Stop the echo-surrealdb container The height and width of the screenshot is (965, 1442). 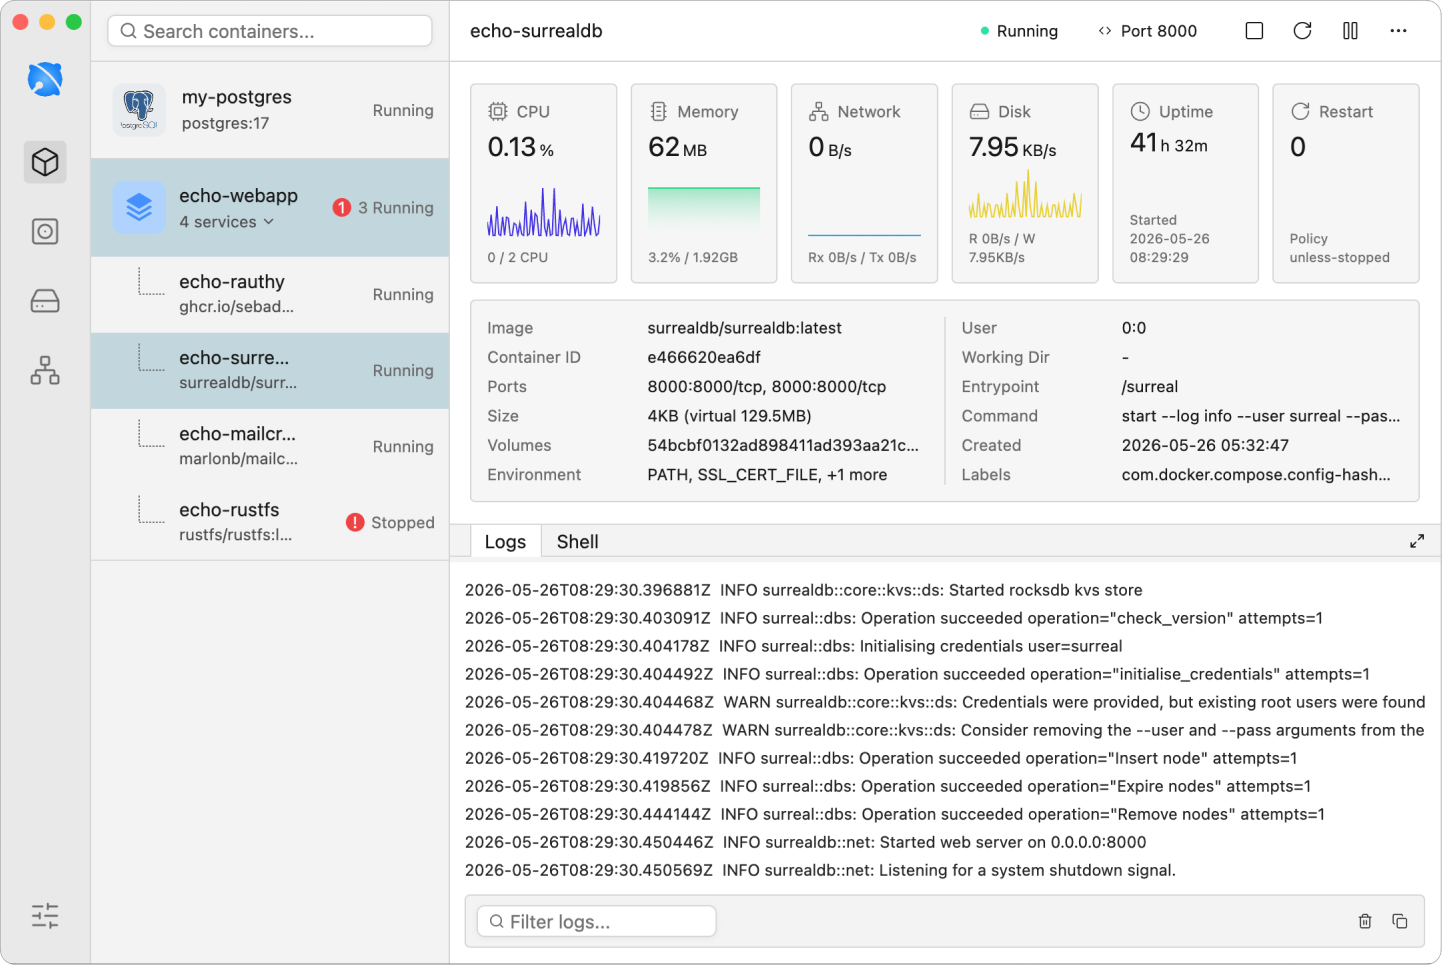(x=1254, y=31)
